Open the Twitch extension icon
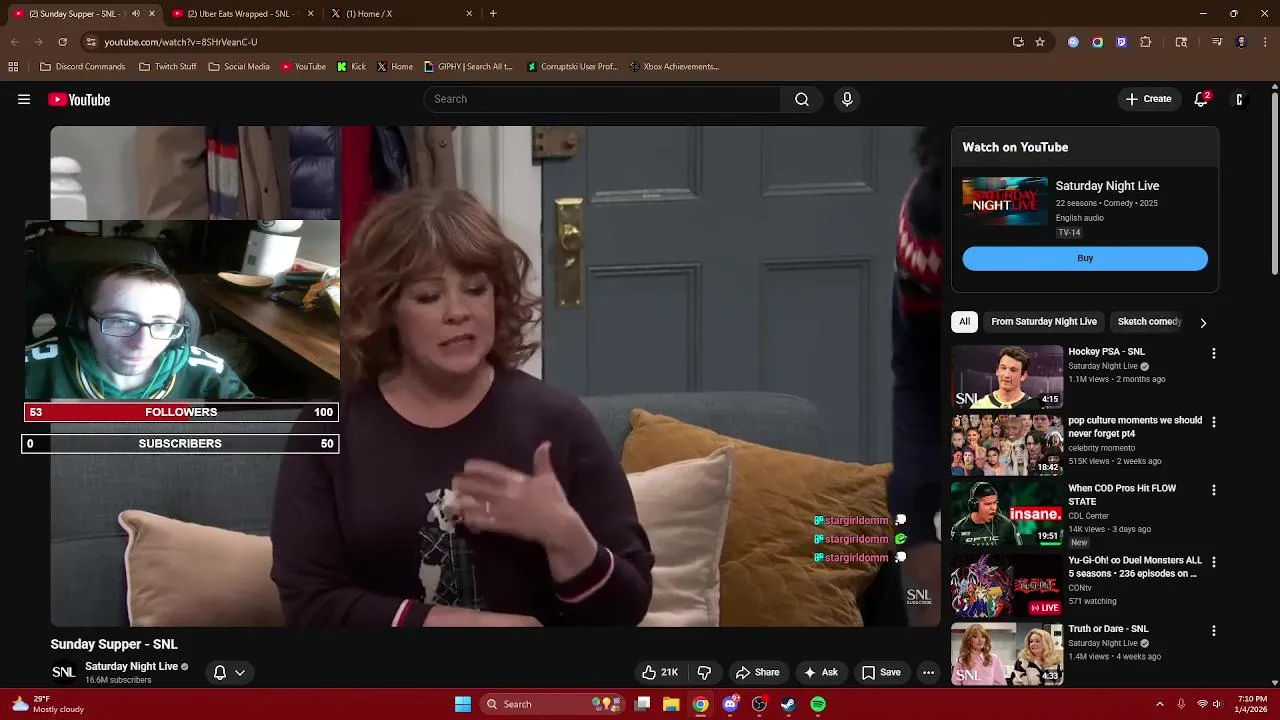1280x720 pixels. (x=1122, y=42)
